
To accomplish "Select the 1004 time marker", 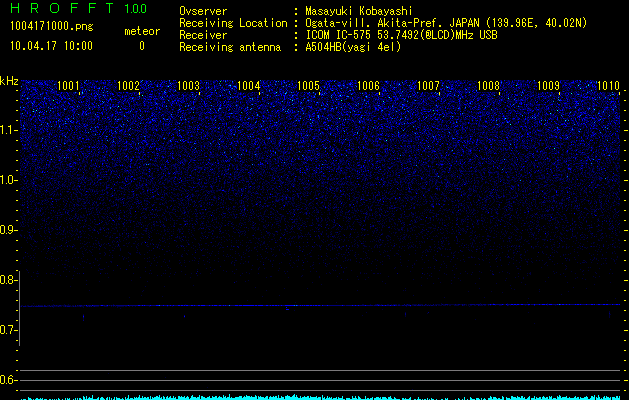I will (248, 86).
